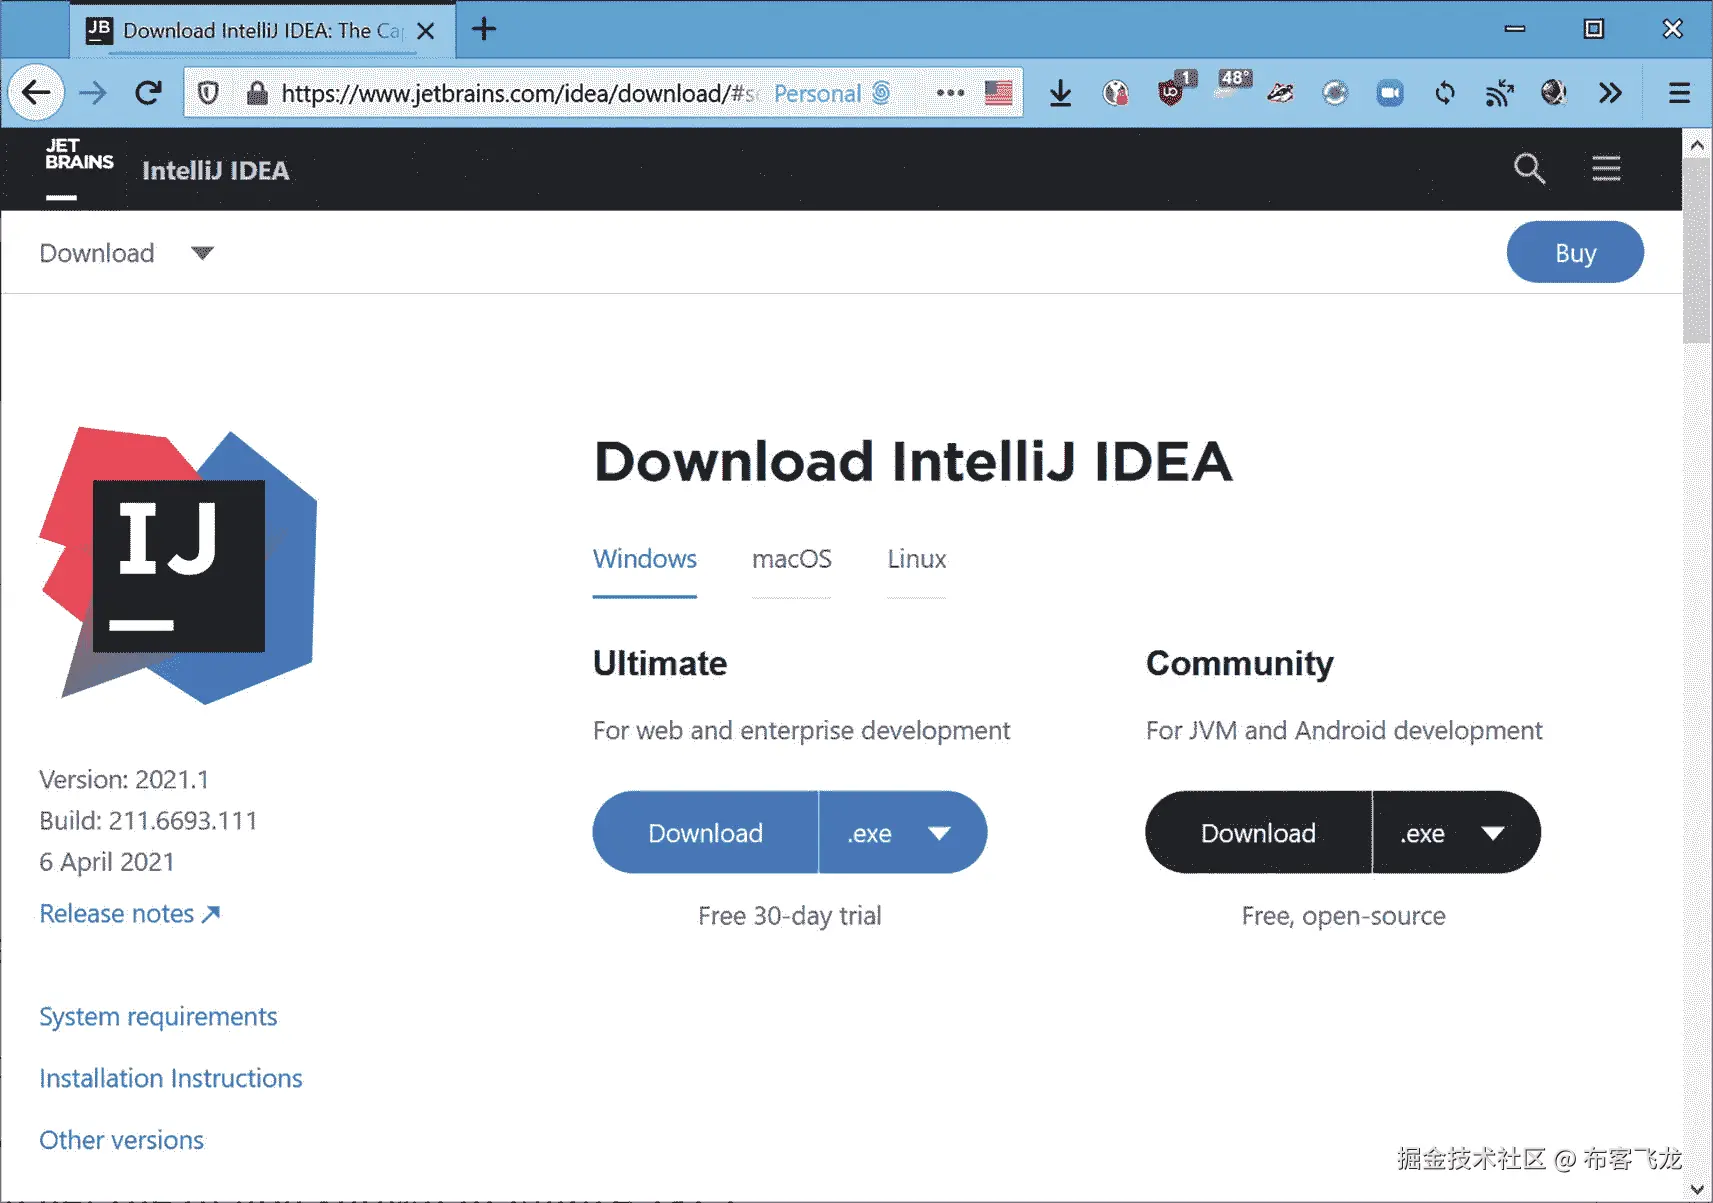Screen dimensions: 1713x1203
Task: Minimize the browser window
Action: 1515,29
